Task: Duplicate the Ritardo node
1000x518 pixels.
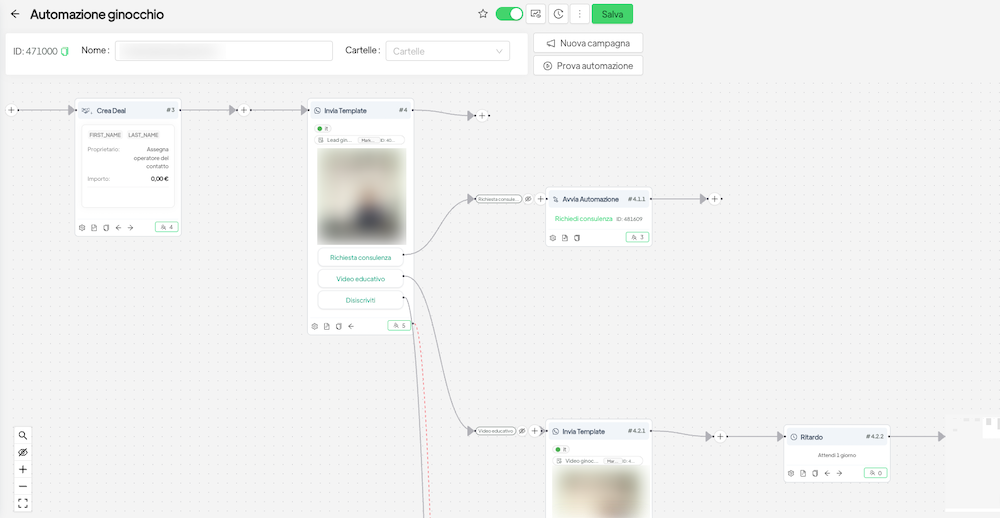Action: tap(815, 473)
